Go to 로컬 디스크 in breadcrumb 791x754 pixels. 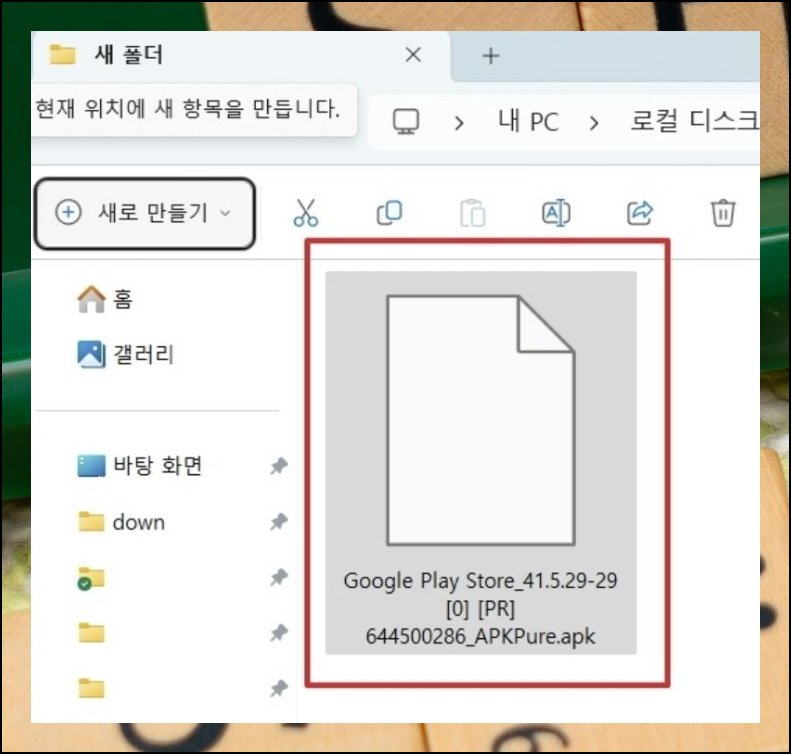[695, 121]
